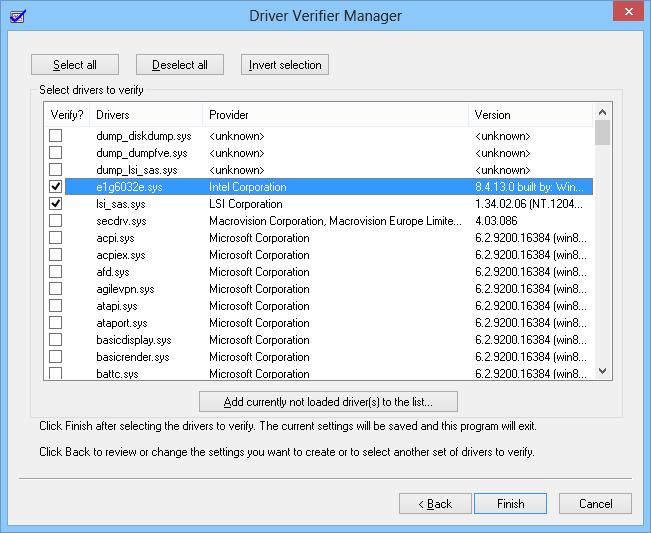Go Back to previous wizard page
The width and height of the screenshot is (651, 533).
[x=434, y=504]
